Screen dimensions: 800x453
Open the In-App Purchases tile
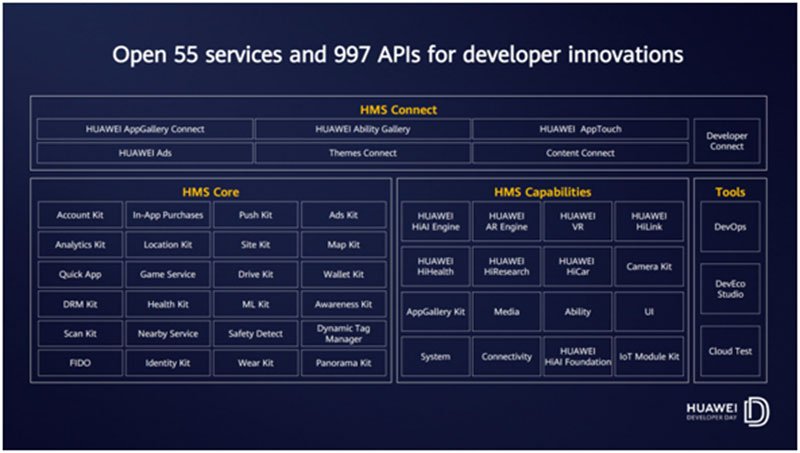167,215
